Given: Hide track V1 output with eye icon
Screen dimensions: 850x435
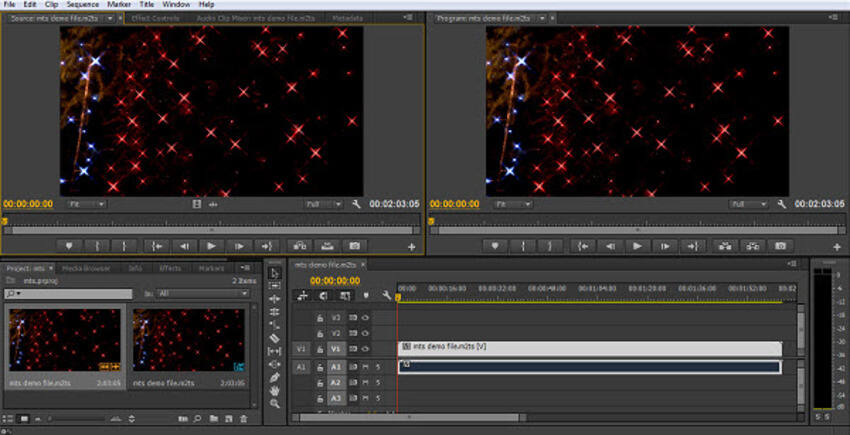Looking at the screenshot, I should (365, 349).
